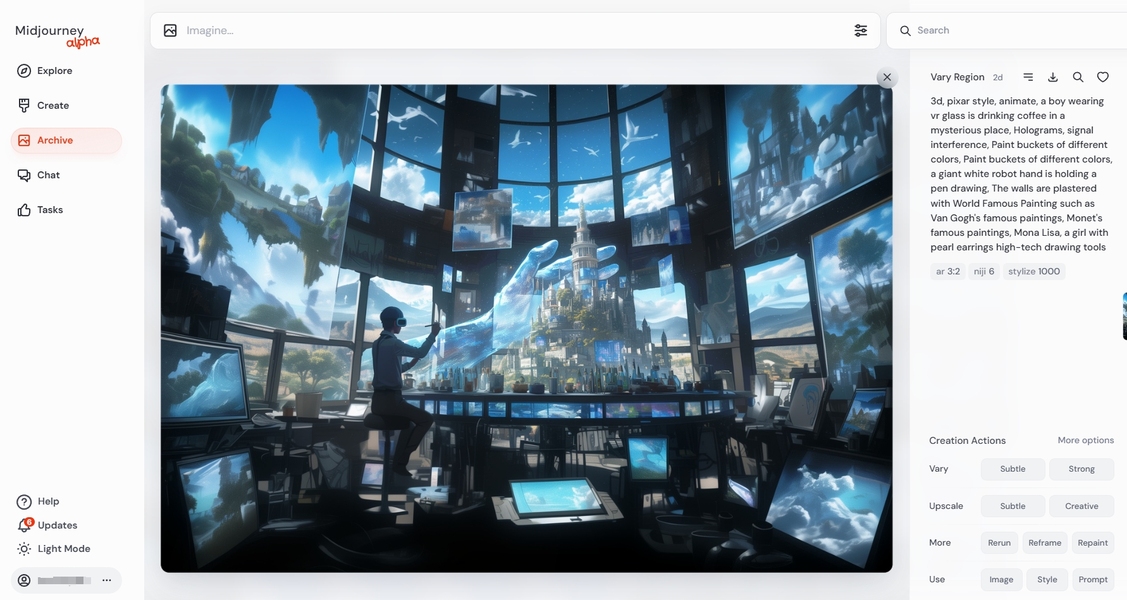The image size is (1127, 600).
Task: Click the 'stylize 1000' parameter tag
Action: tap(1034, 272)
